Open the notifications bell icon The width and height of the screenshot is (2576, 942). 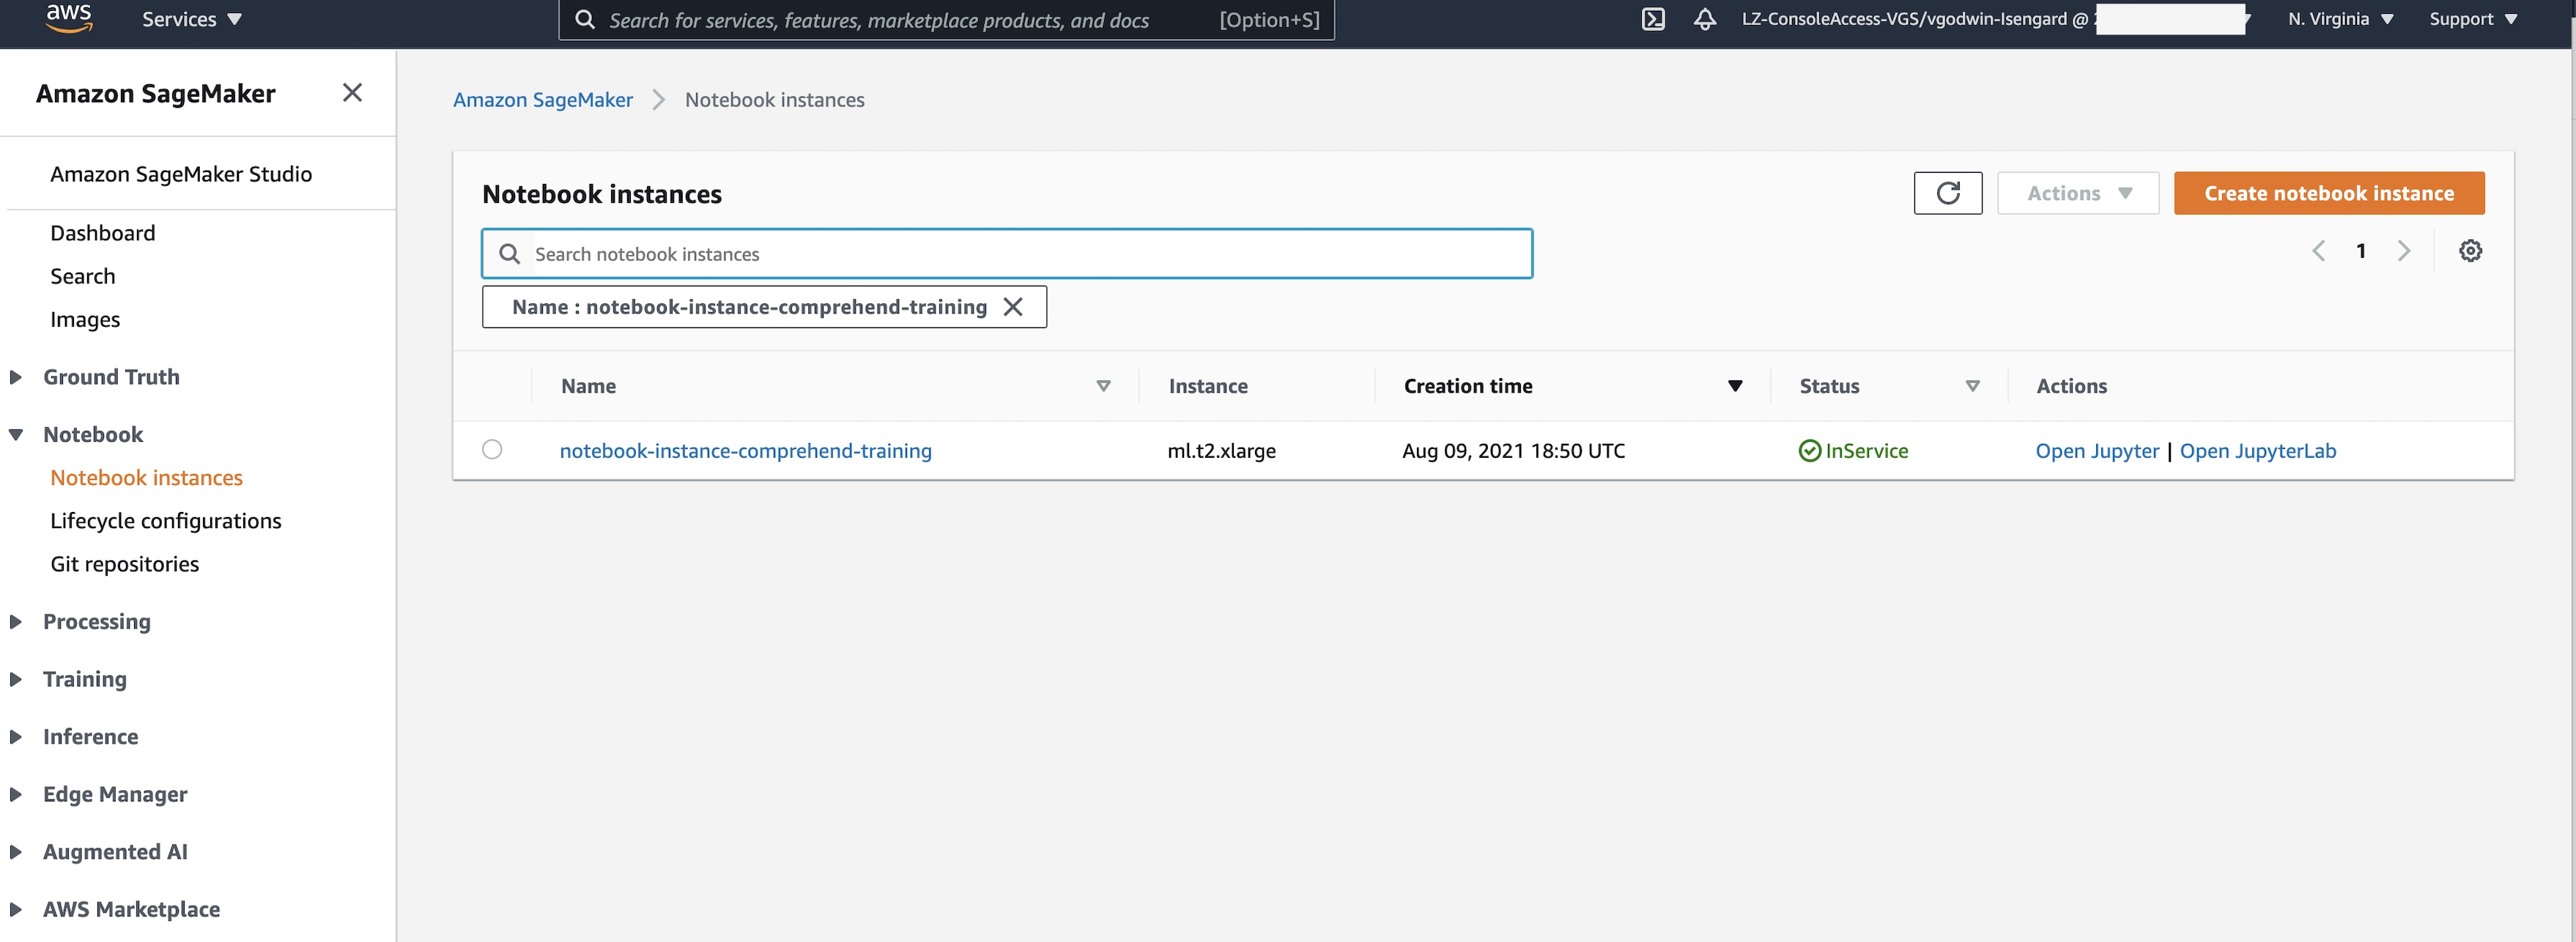(x=1705, y=19)
